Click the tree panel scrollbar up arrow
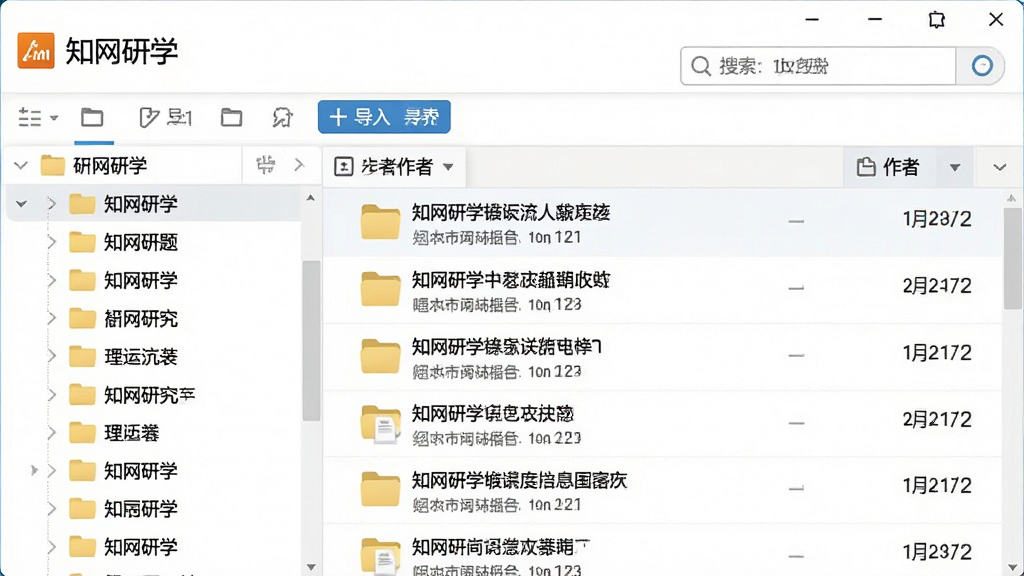The height and width of the screenshot is (576, 1024). tap(310, 197)
